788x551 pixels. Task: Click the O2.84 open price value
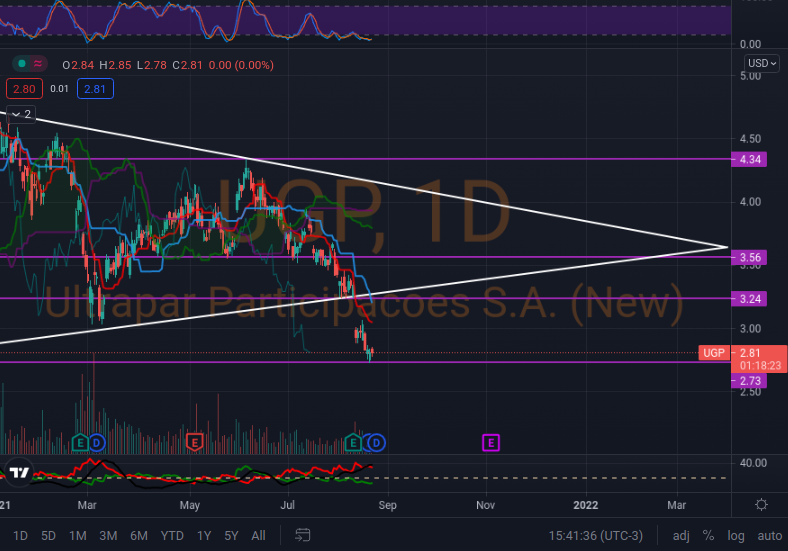[78, 65]
